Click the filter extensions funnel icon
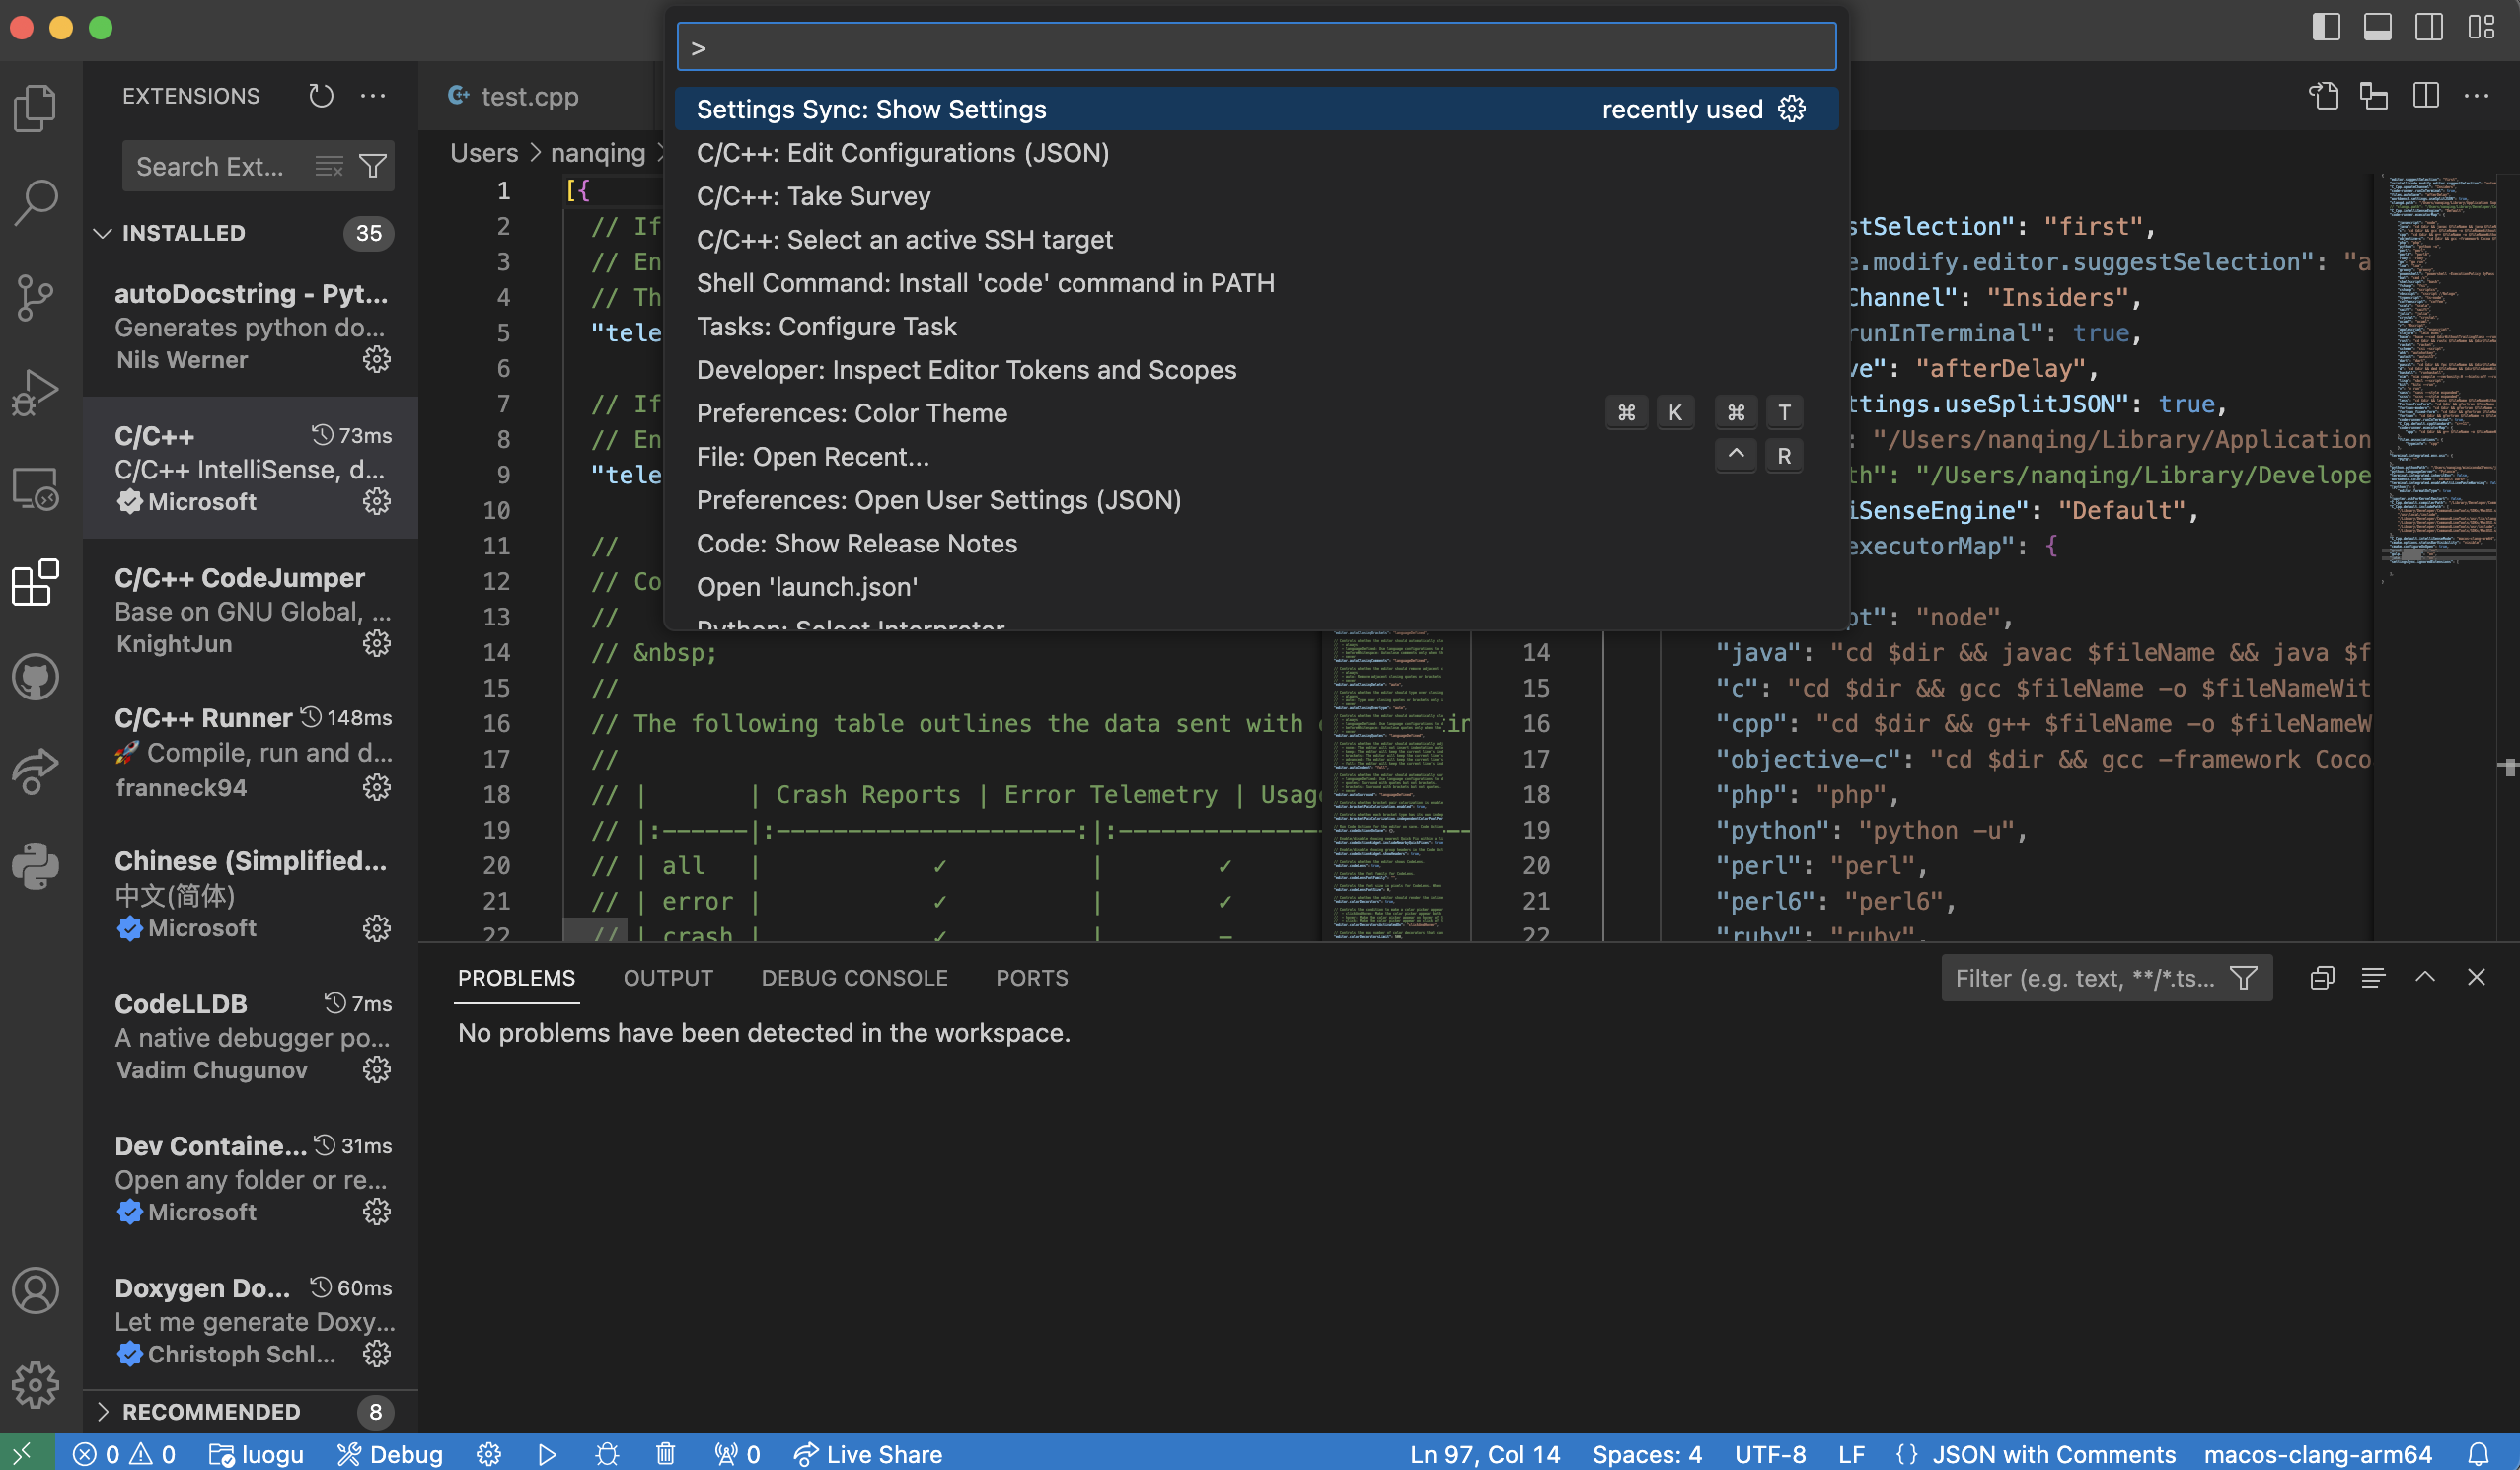The image size is (2520, 1470). coord(373,166)
